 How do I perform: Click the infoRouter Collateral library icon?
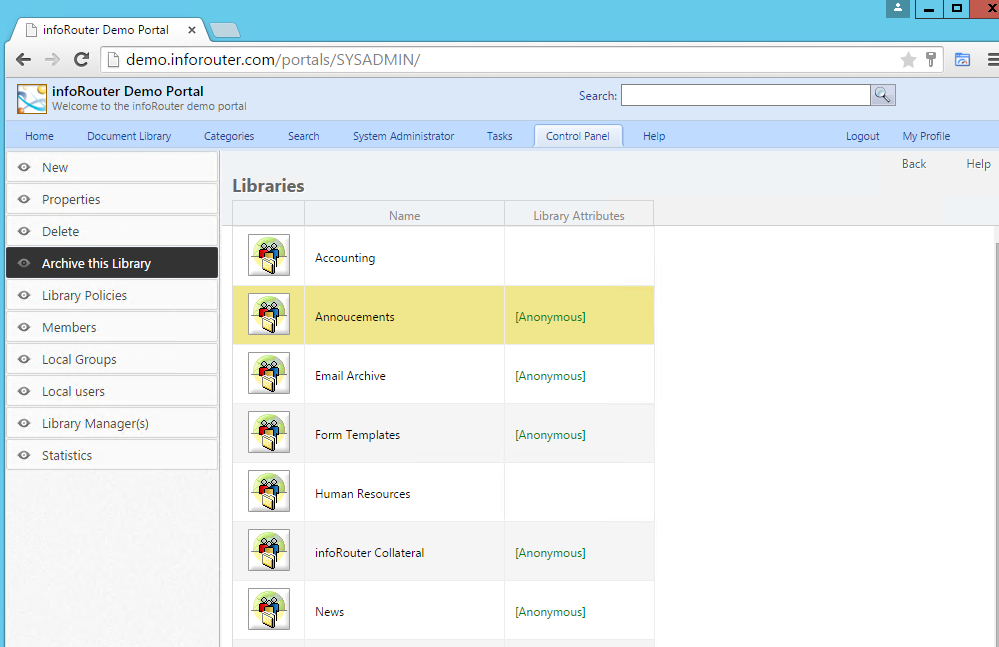tap(269, 550)
